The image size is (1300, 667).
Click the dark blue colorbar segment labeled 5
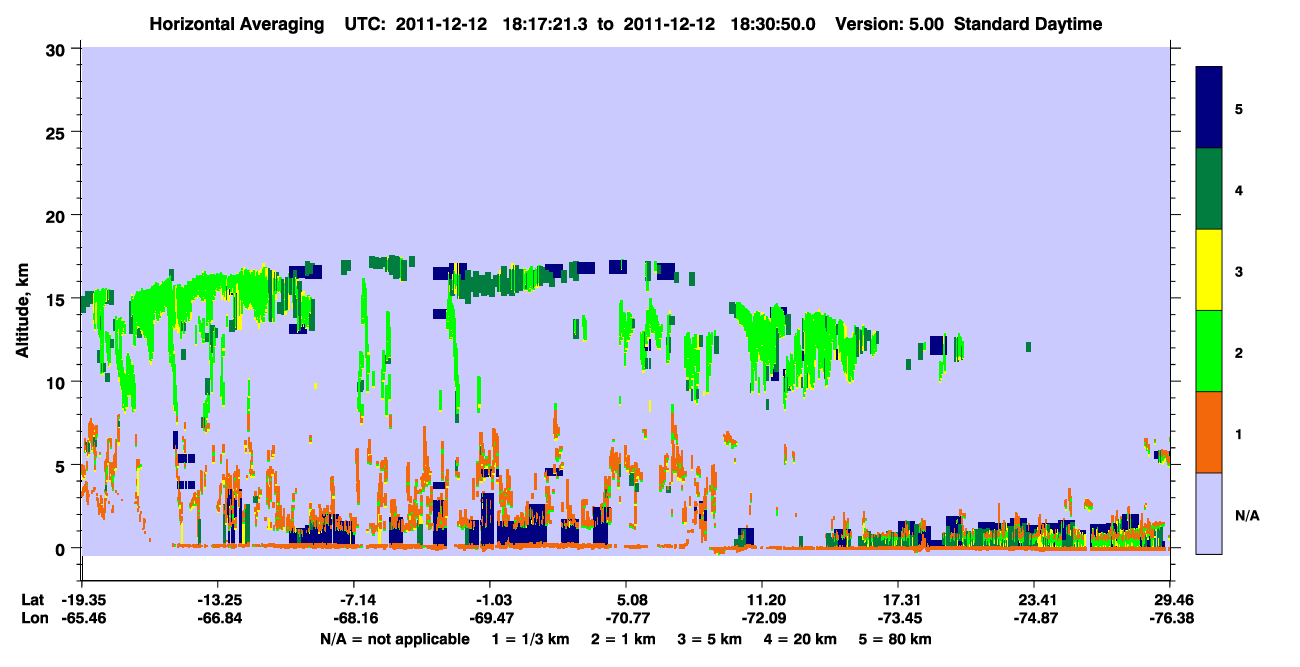click(1209, 107)
